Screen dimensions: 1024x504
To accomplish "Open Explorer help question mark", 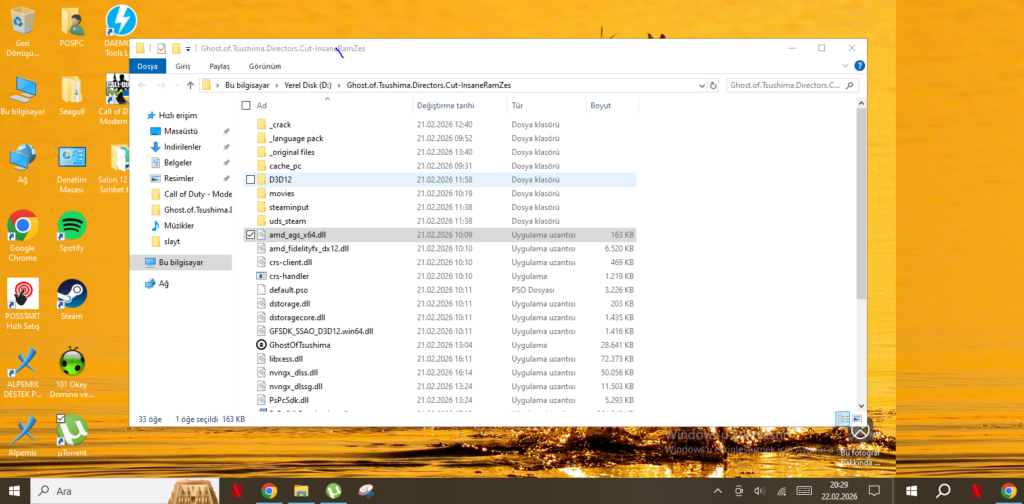I will 859,66.
